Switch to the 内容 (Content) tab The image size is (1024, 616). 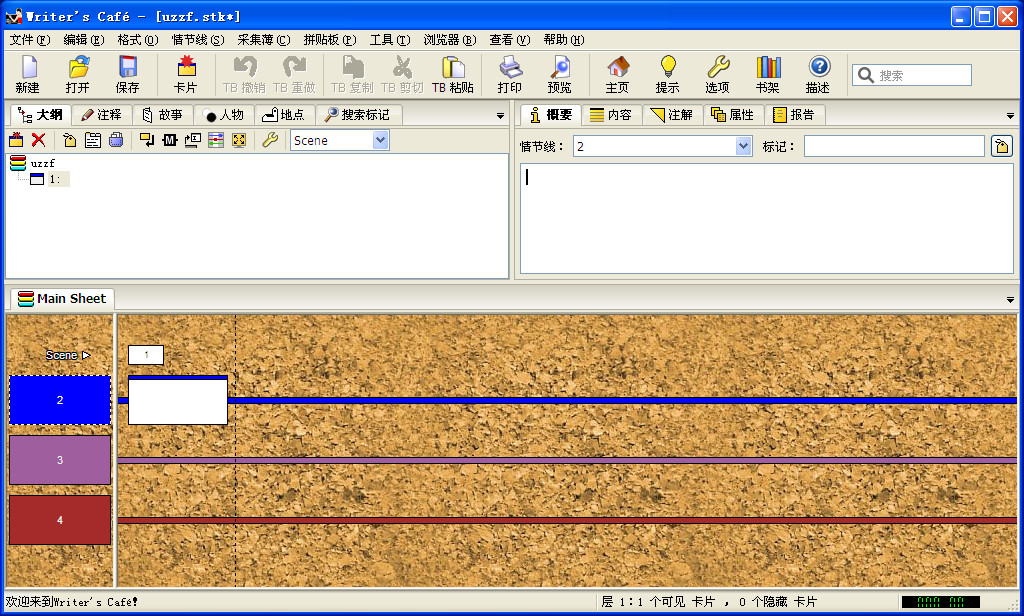pos(610,115)
